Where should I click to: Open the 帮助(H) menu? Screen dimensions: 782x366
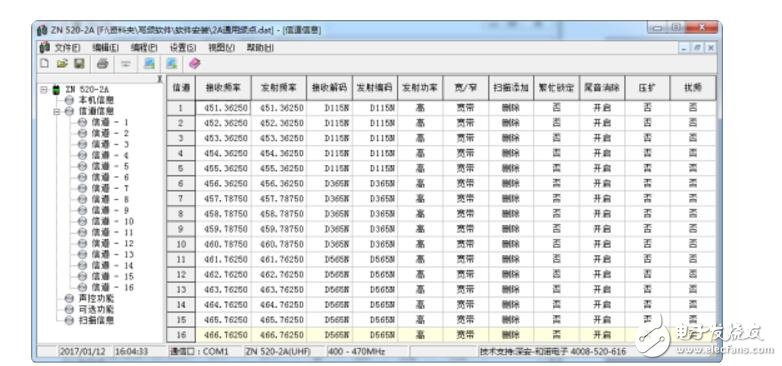click(260, 48)
